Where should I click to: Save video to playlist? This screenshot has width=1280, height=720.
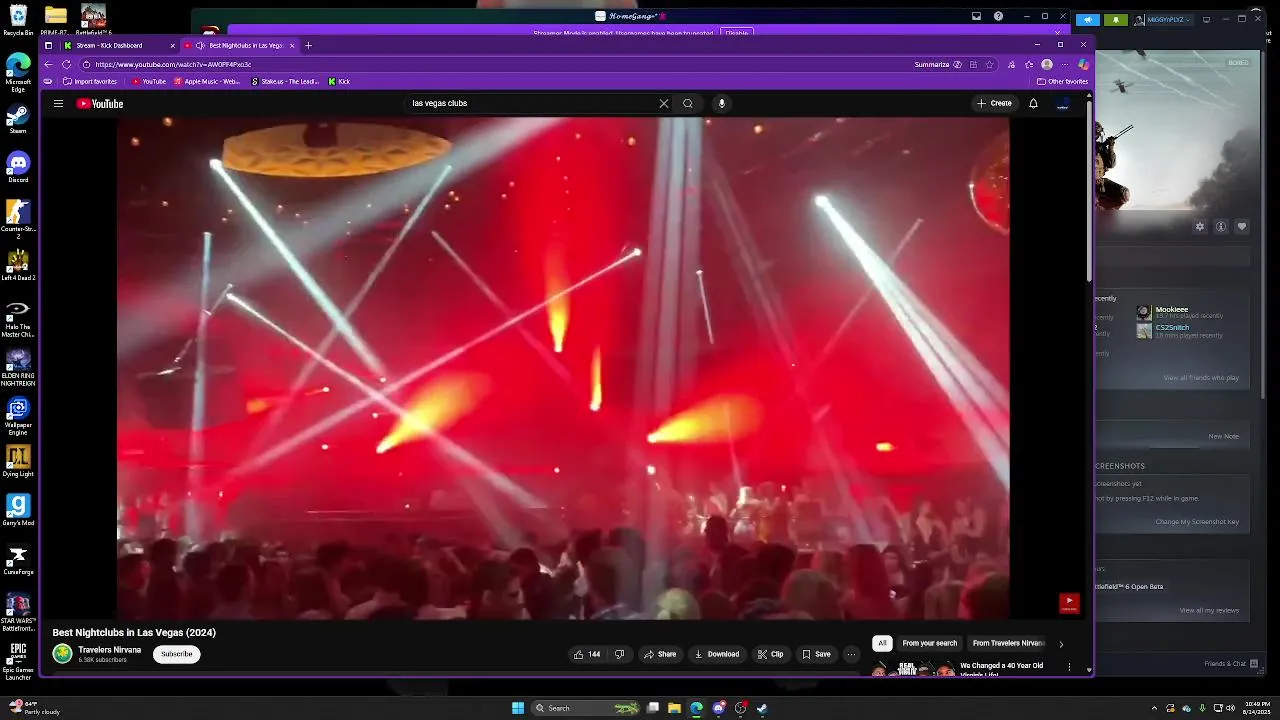816,654
